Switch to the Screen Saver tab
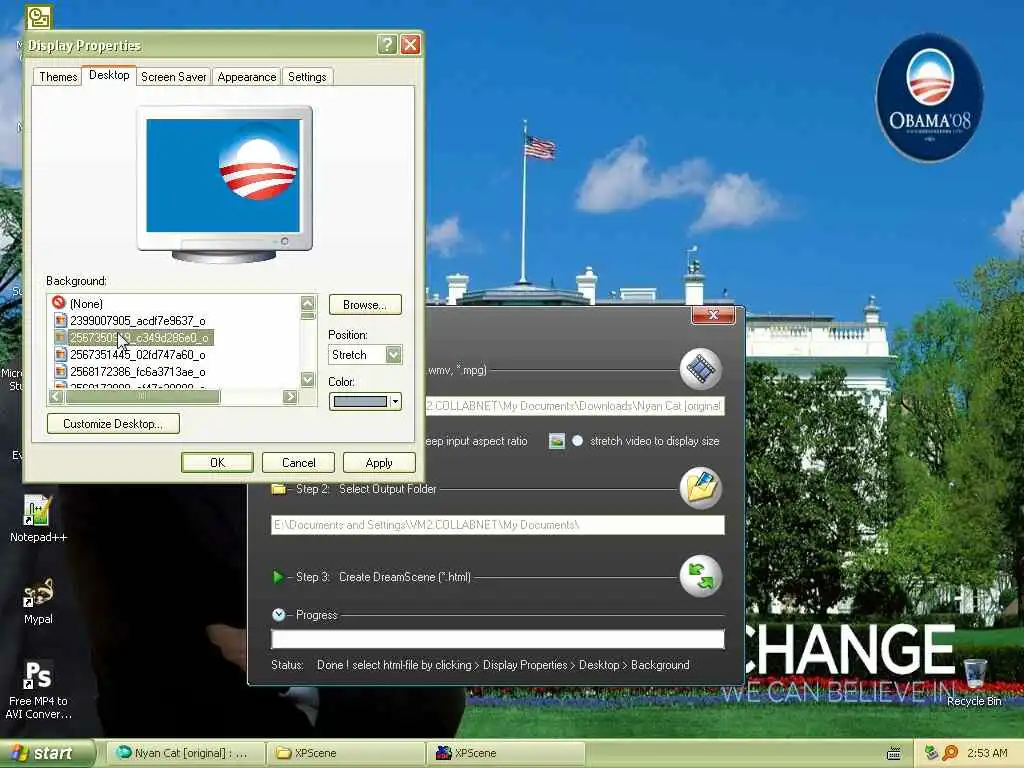This screenshot has width=1024, height=768. coord(174,77)
